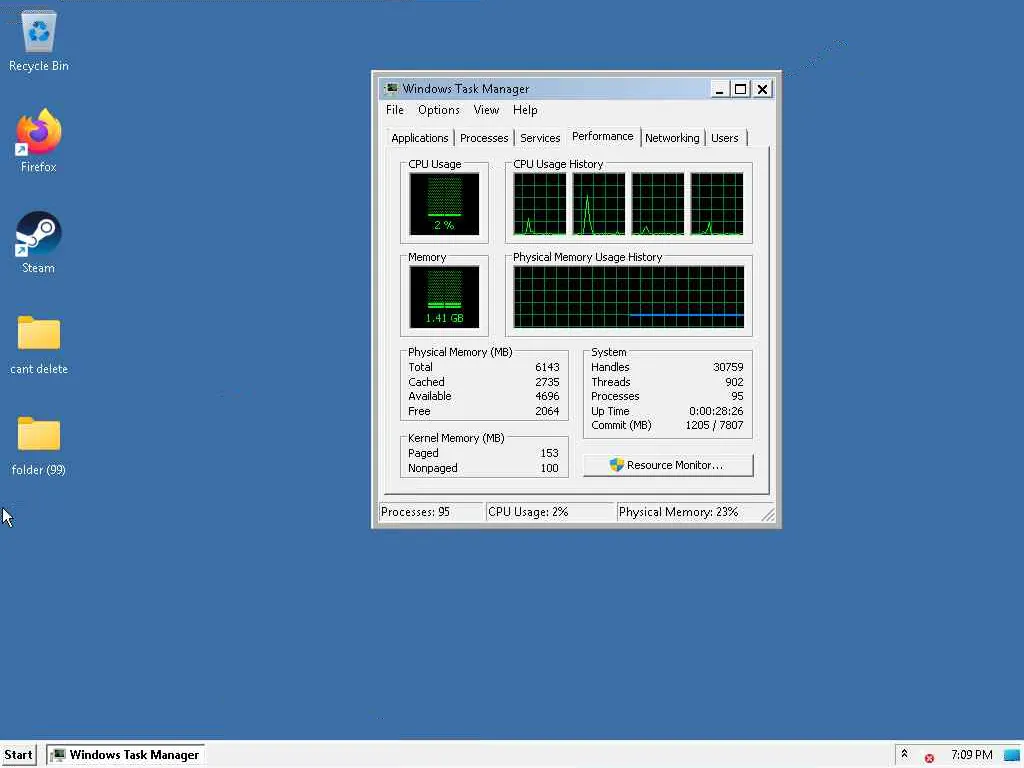The image size is (1024, 768).
Task: Click the Memory 1.41 GB gauge
Action: coord(444,296)
